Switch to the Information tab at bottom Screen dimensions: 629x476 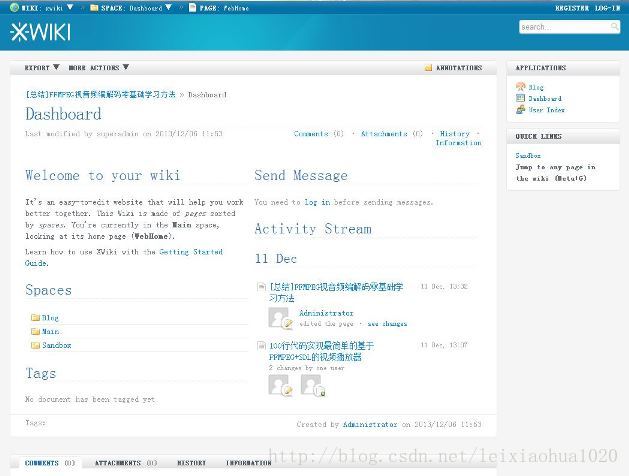(x=249, y=463)
